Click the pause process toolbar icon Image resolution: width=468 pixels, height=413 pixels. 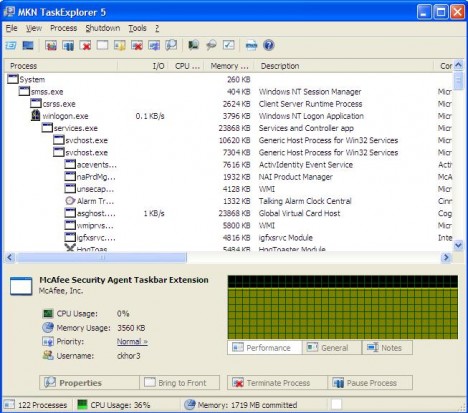tap(68, 45)
